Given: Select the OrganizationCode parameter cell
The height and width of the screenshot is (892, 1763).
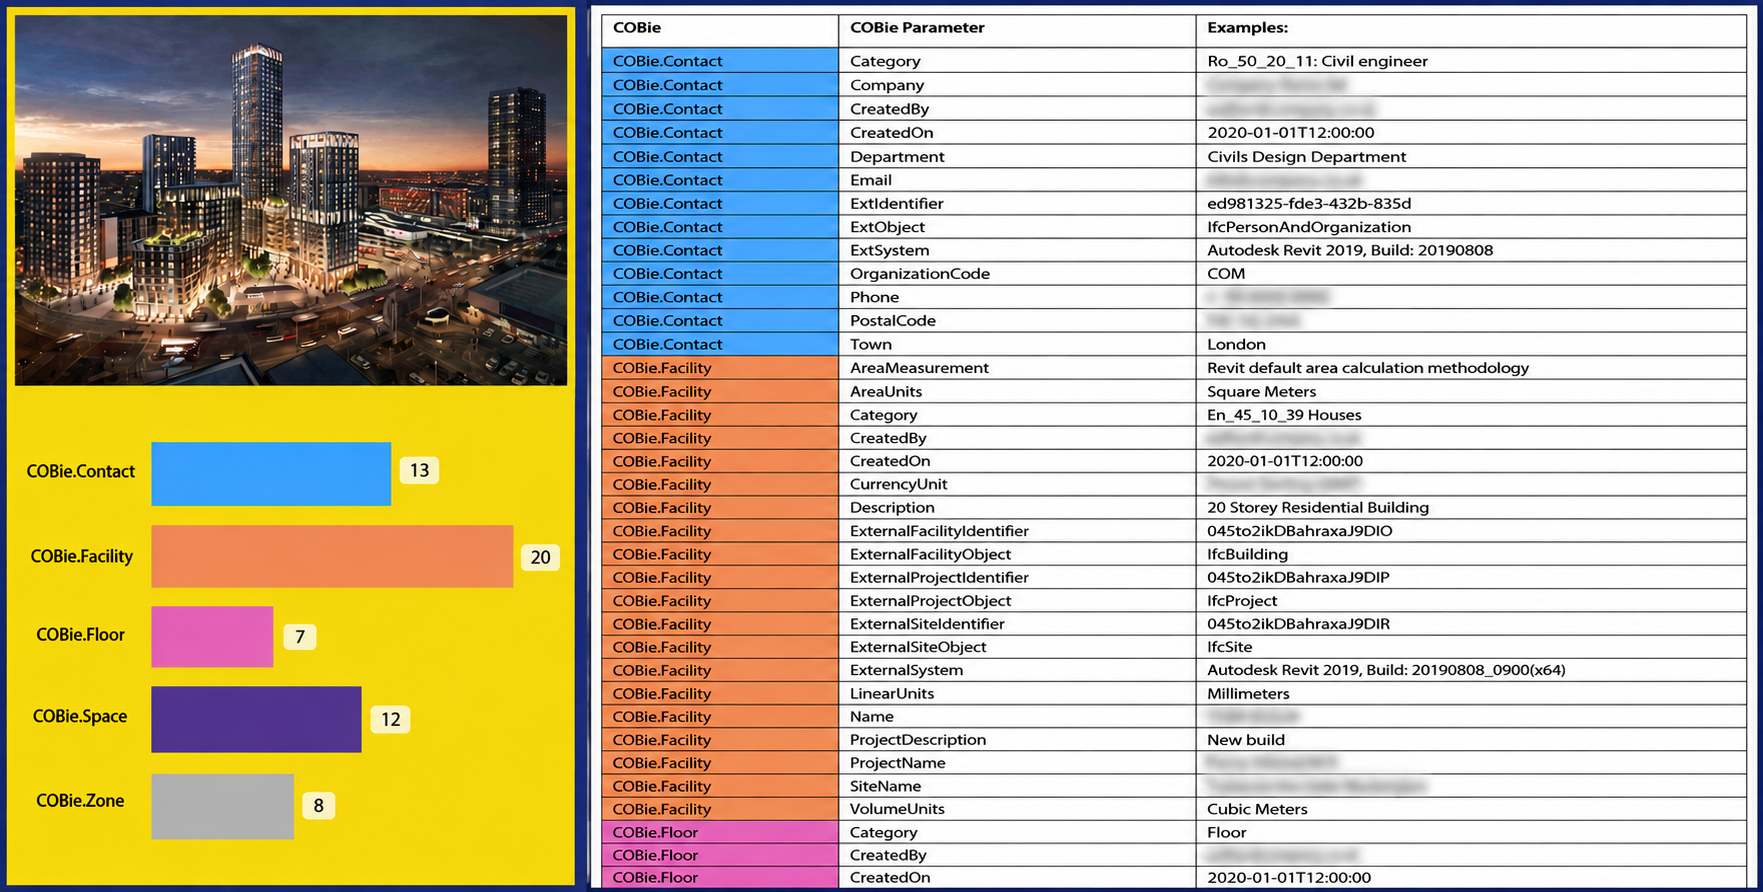Looking at the screenshot, I should (x=1017, y=273).
